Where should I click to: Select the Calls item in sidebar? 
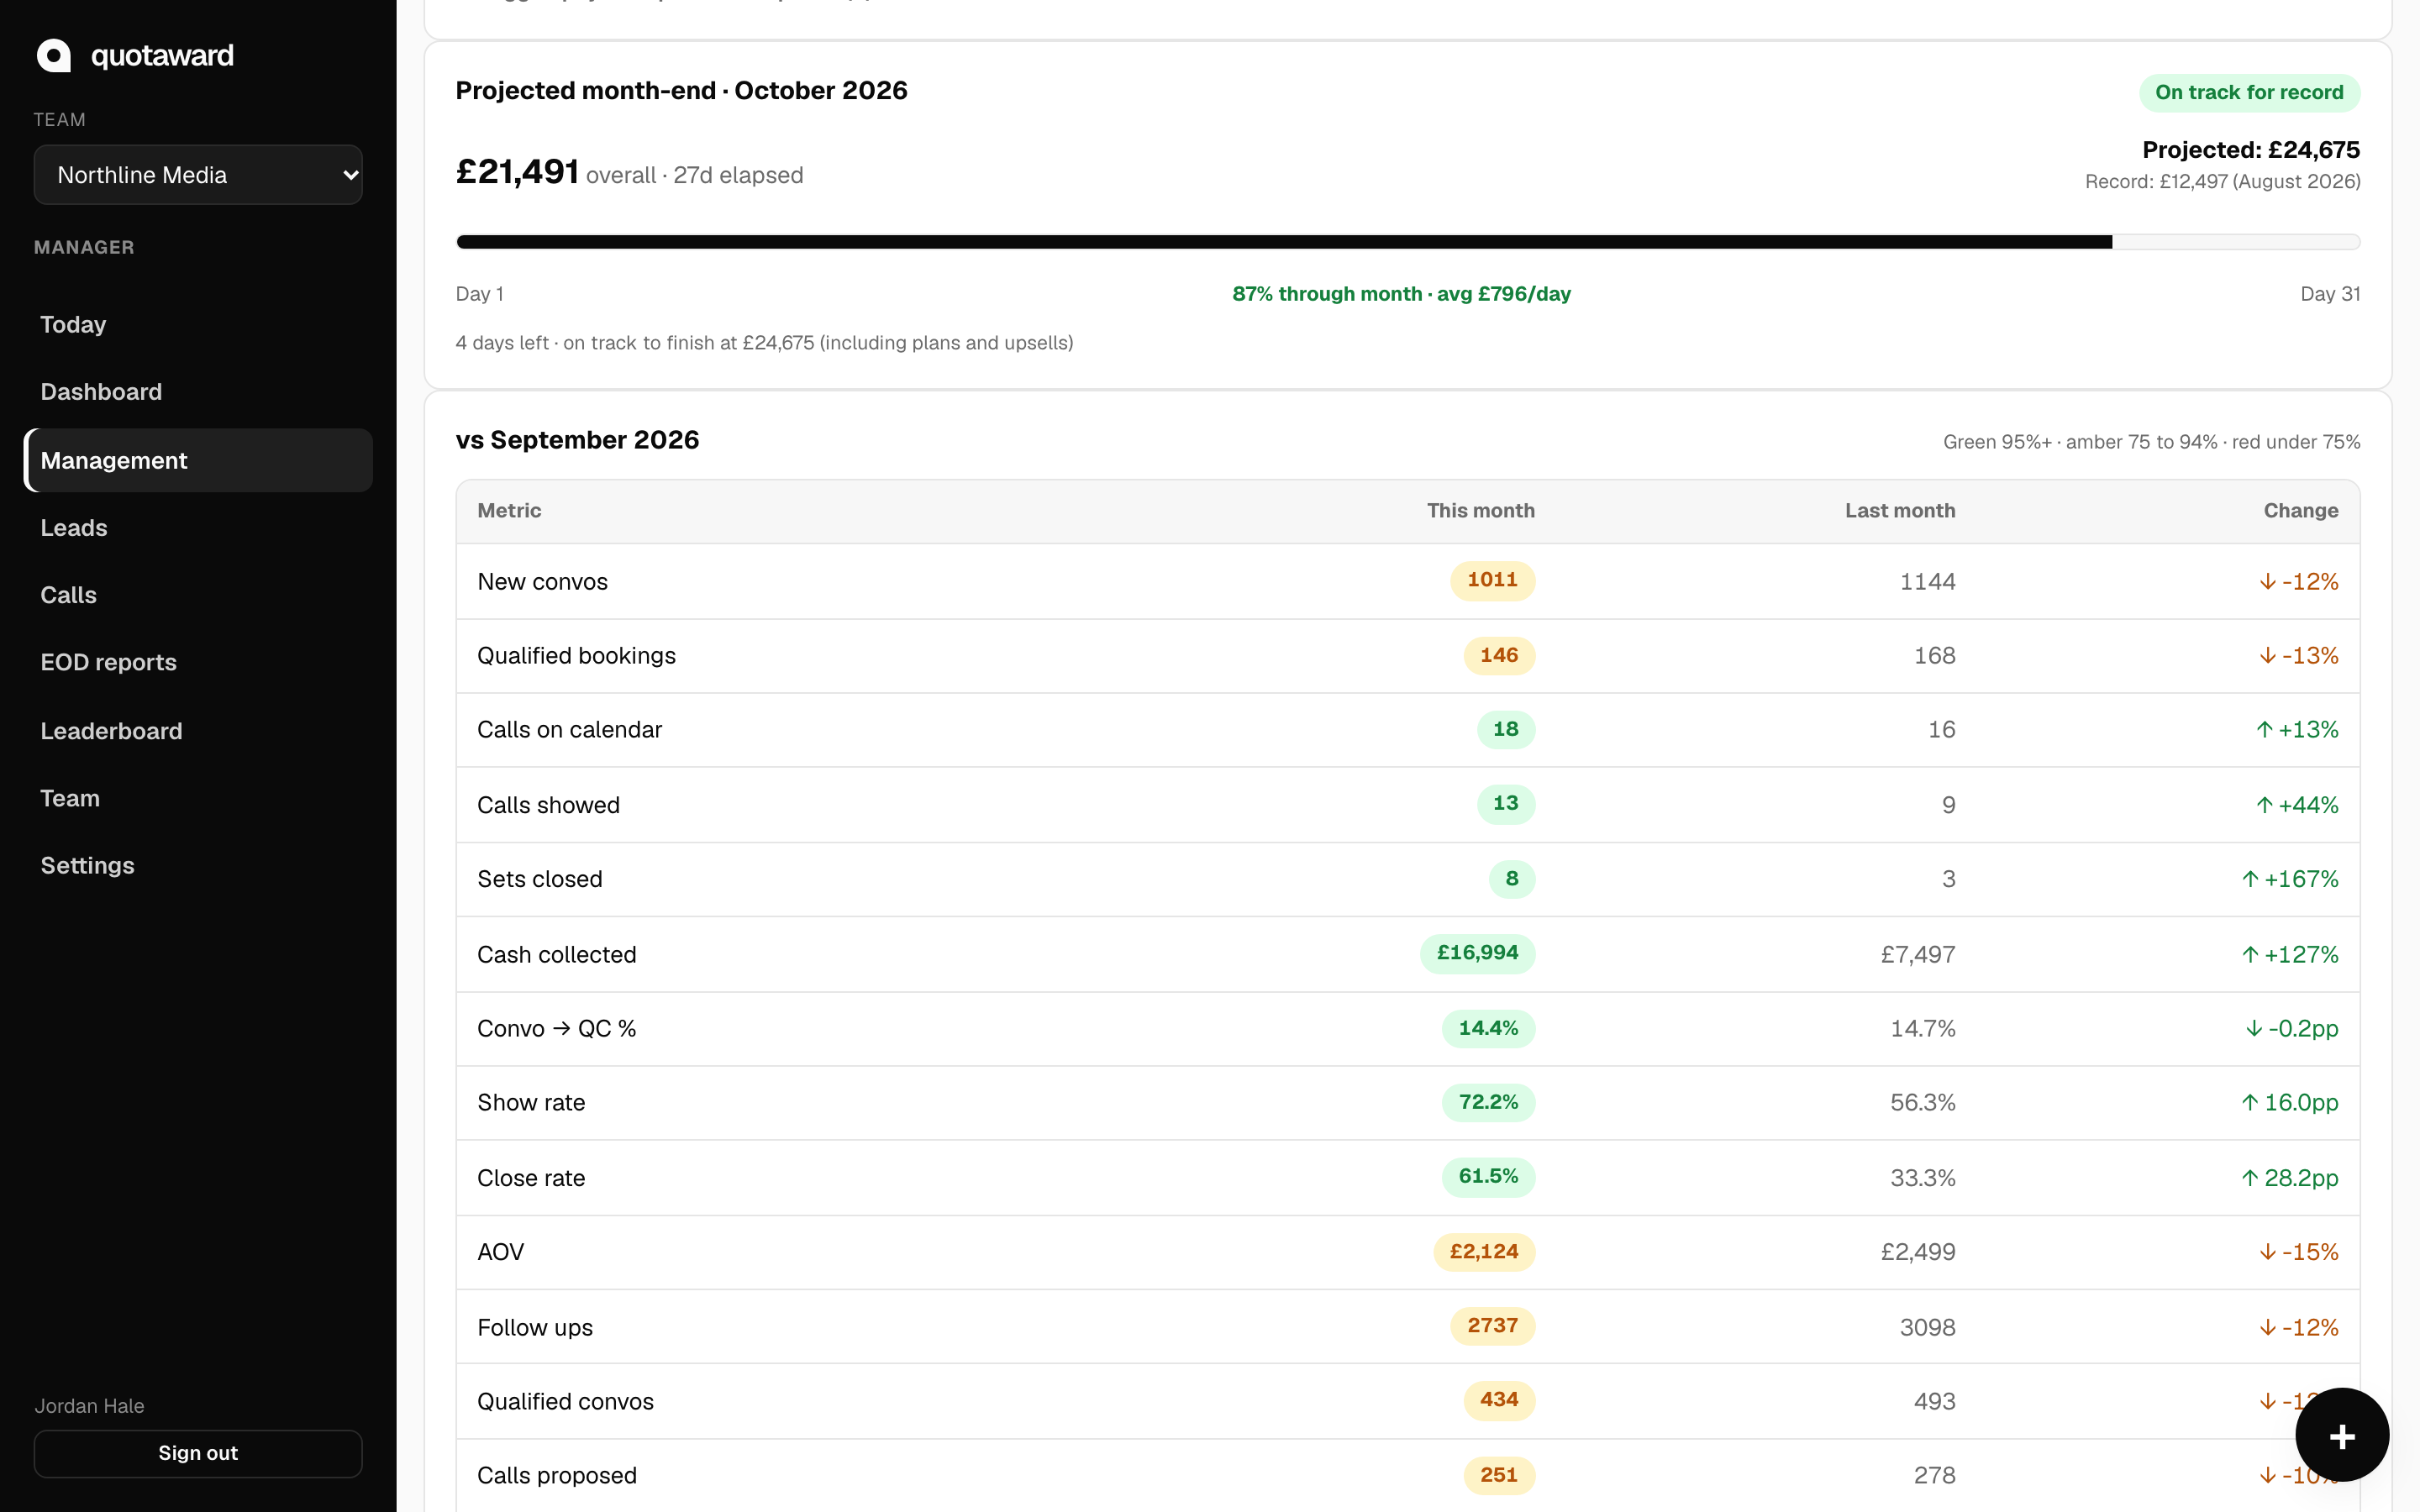pos(68,595)
